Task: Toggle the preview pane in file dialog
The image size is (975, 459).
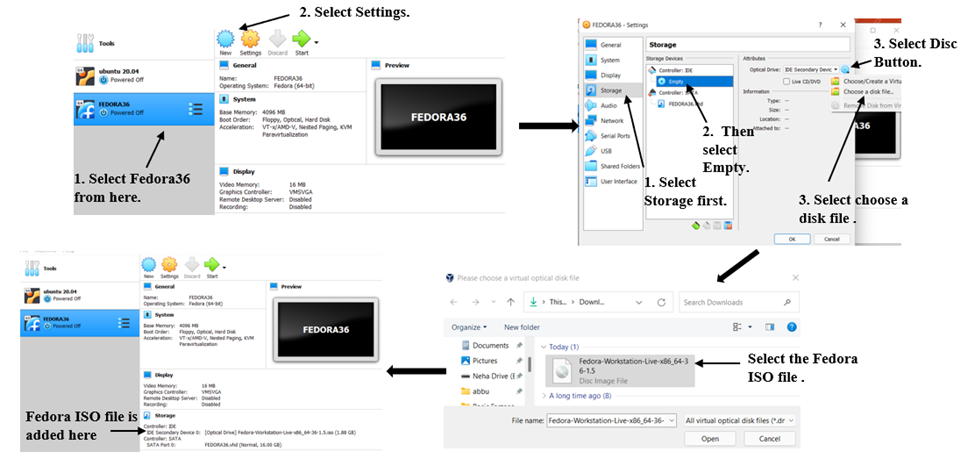Action: 767,327
